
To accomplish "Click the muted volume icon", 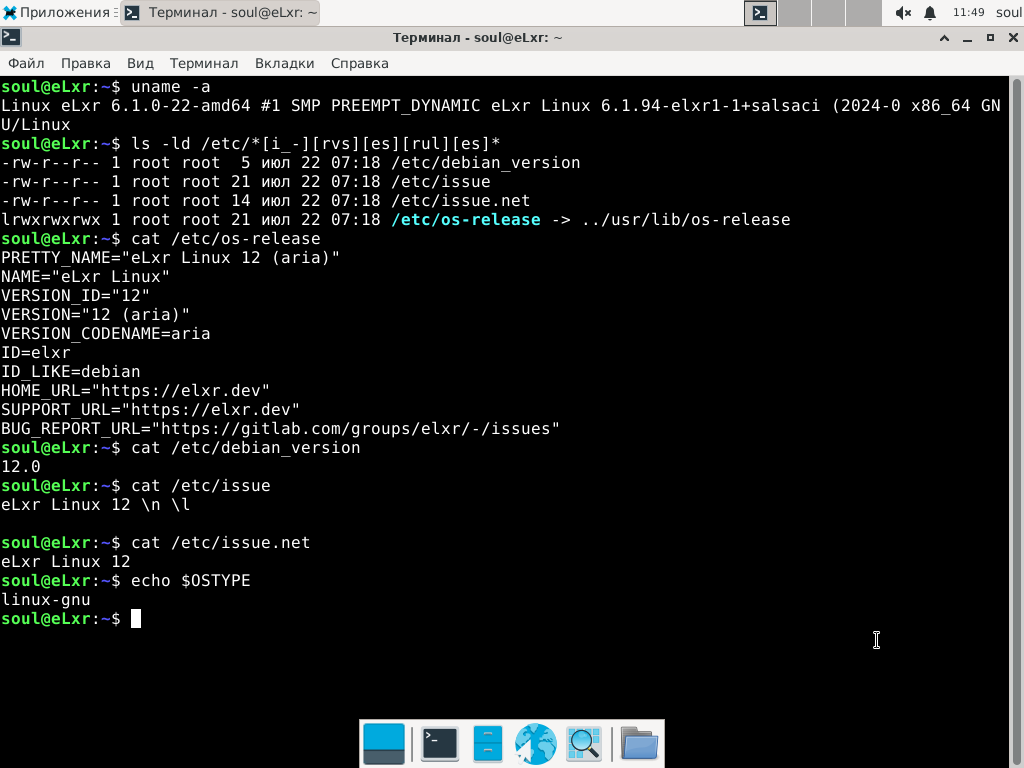I will click(x=903, y=12).
